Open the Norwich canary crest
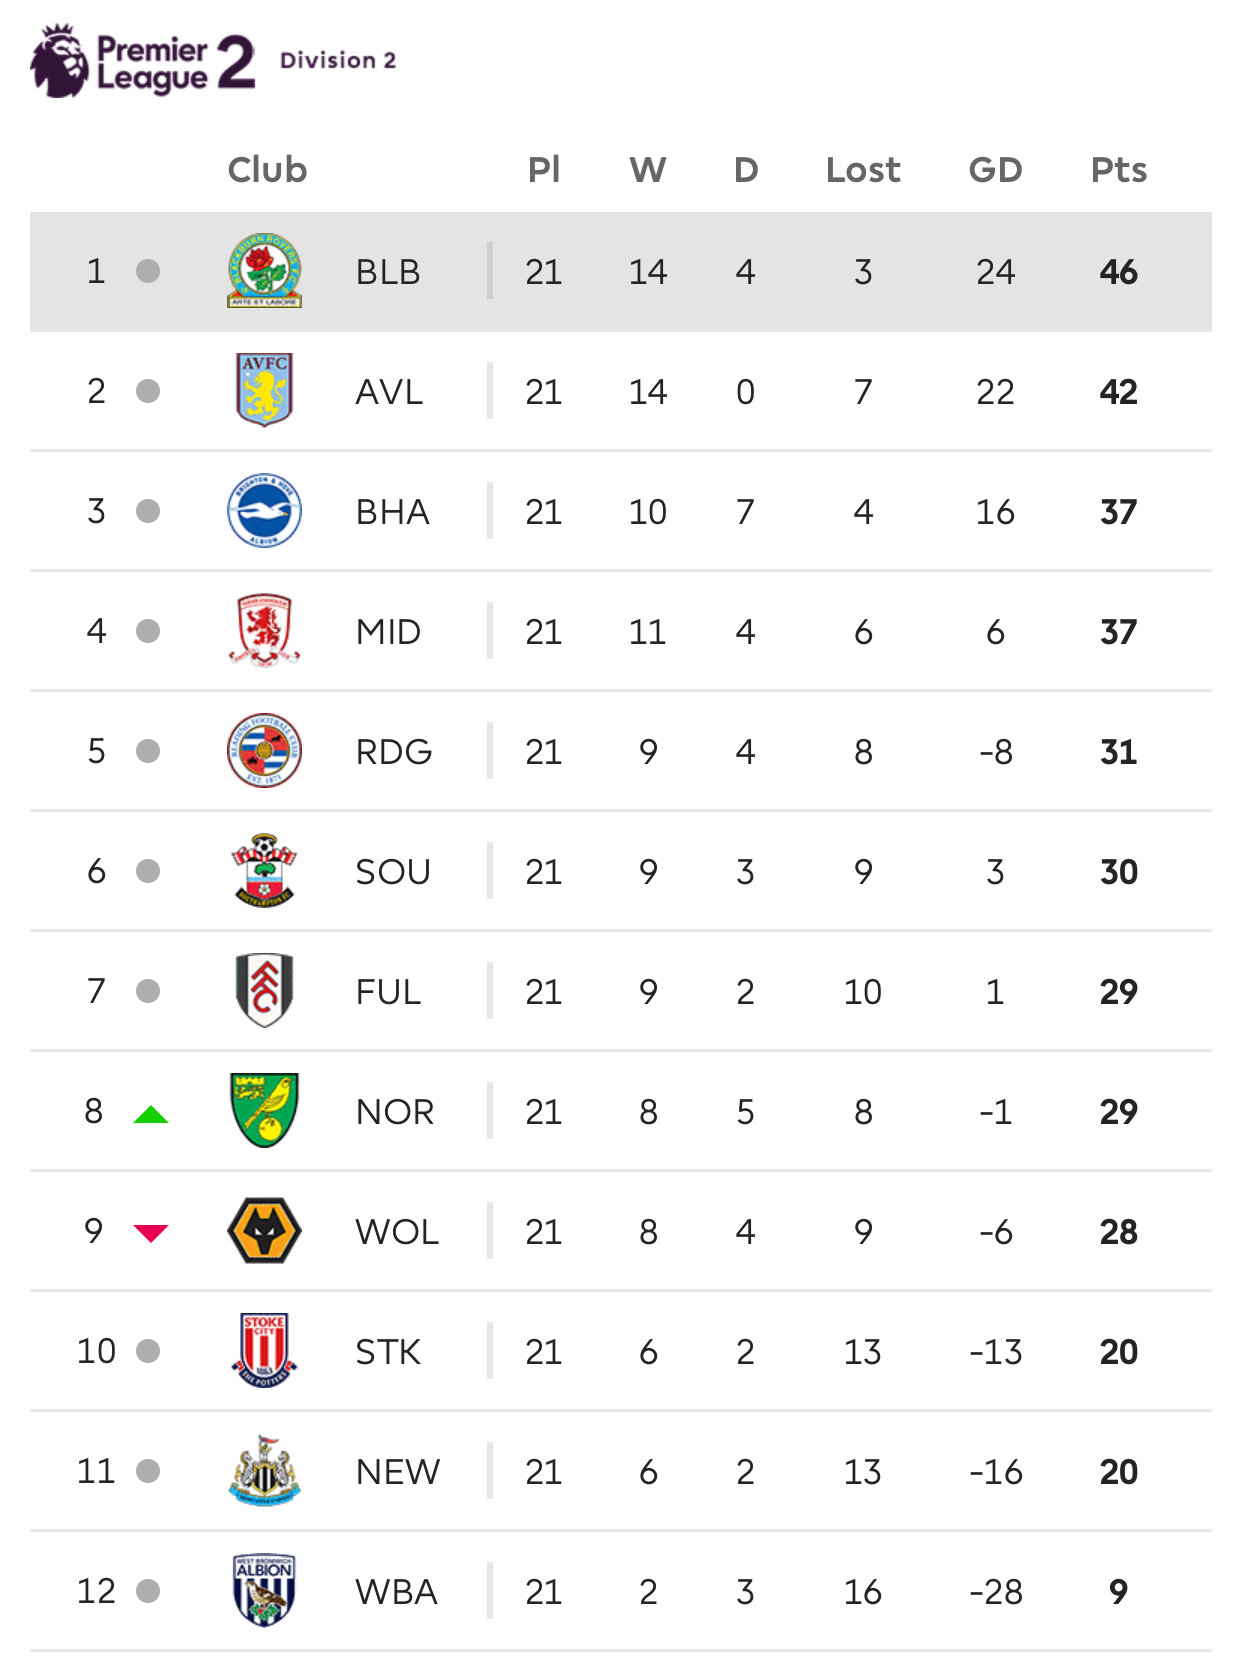The width and height of the screenshot is (1242, 1664). [x=264, y=1111]
